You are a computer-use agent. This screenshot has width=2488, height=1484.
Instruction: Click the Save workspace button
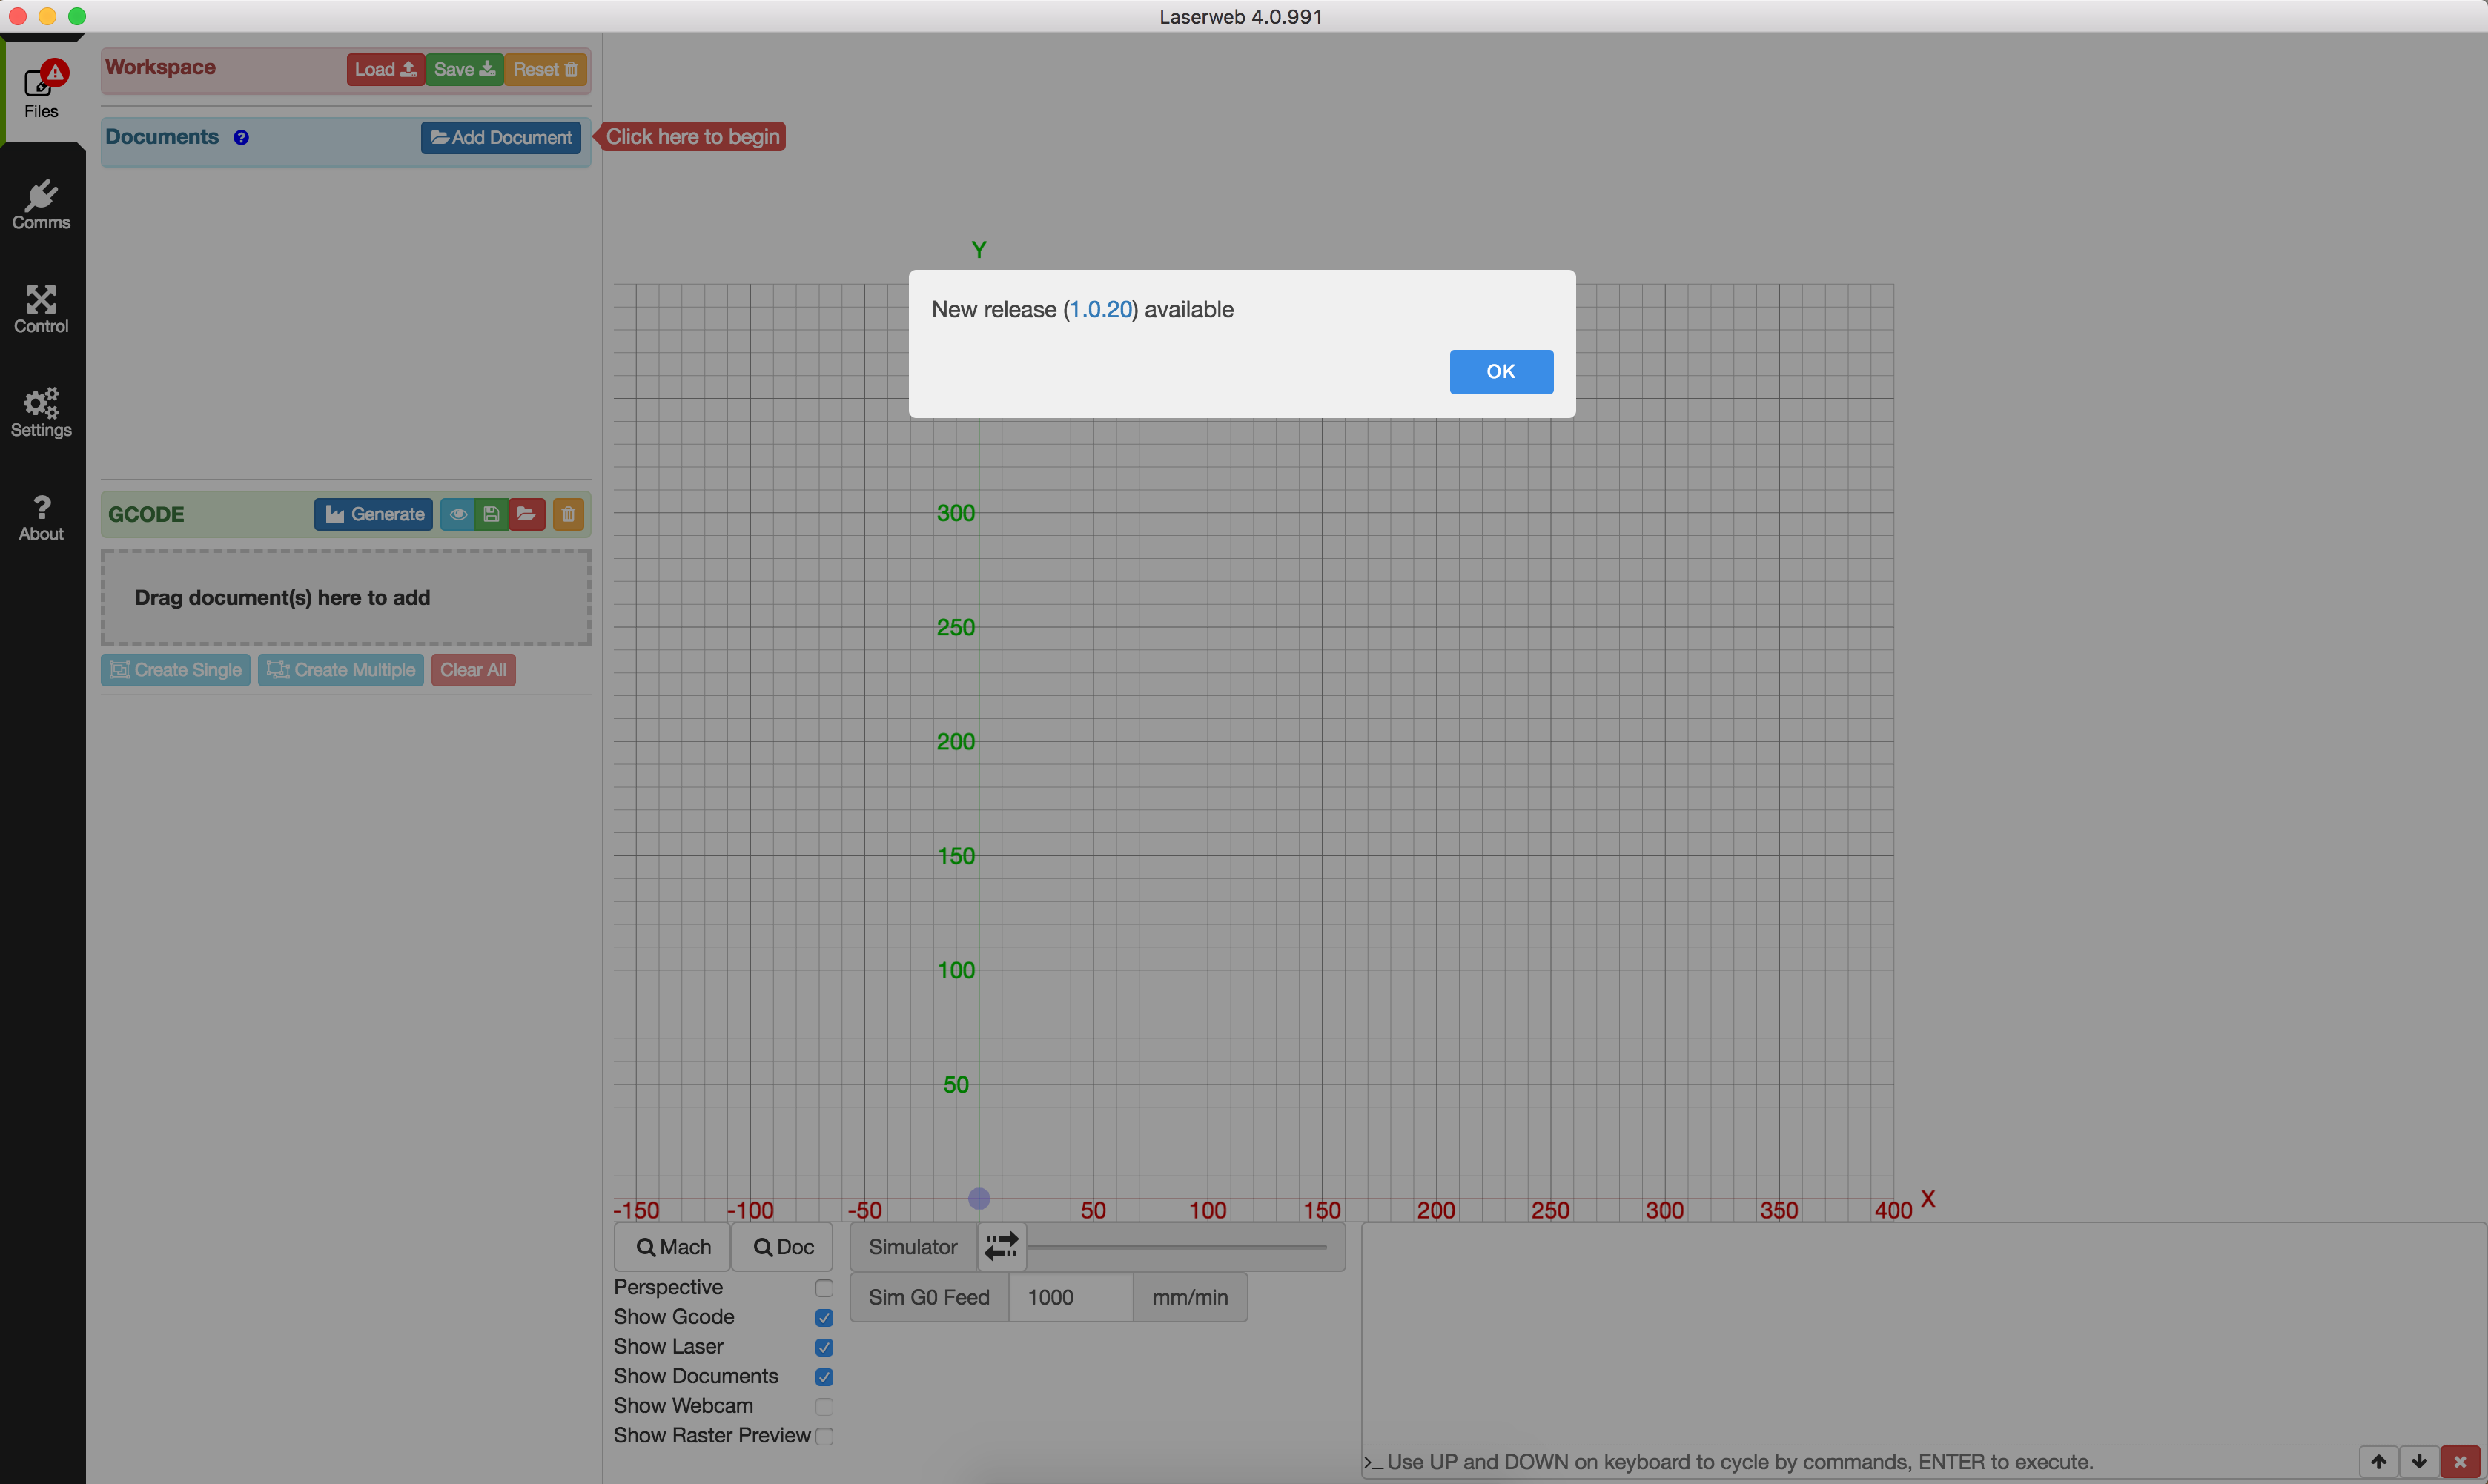click(x=464, y=69)
